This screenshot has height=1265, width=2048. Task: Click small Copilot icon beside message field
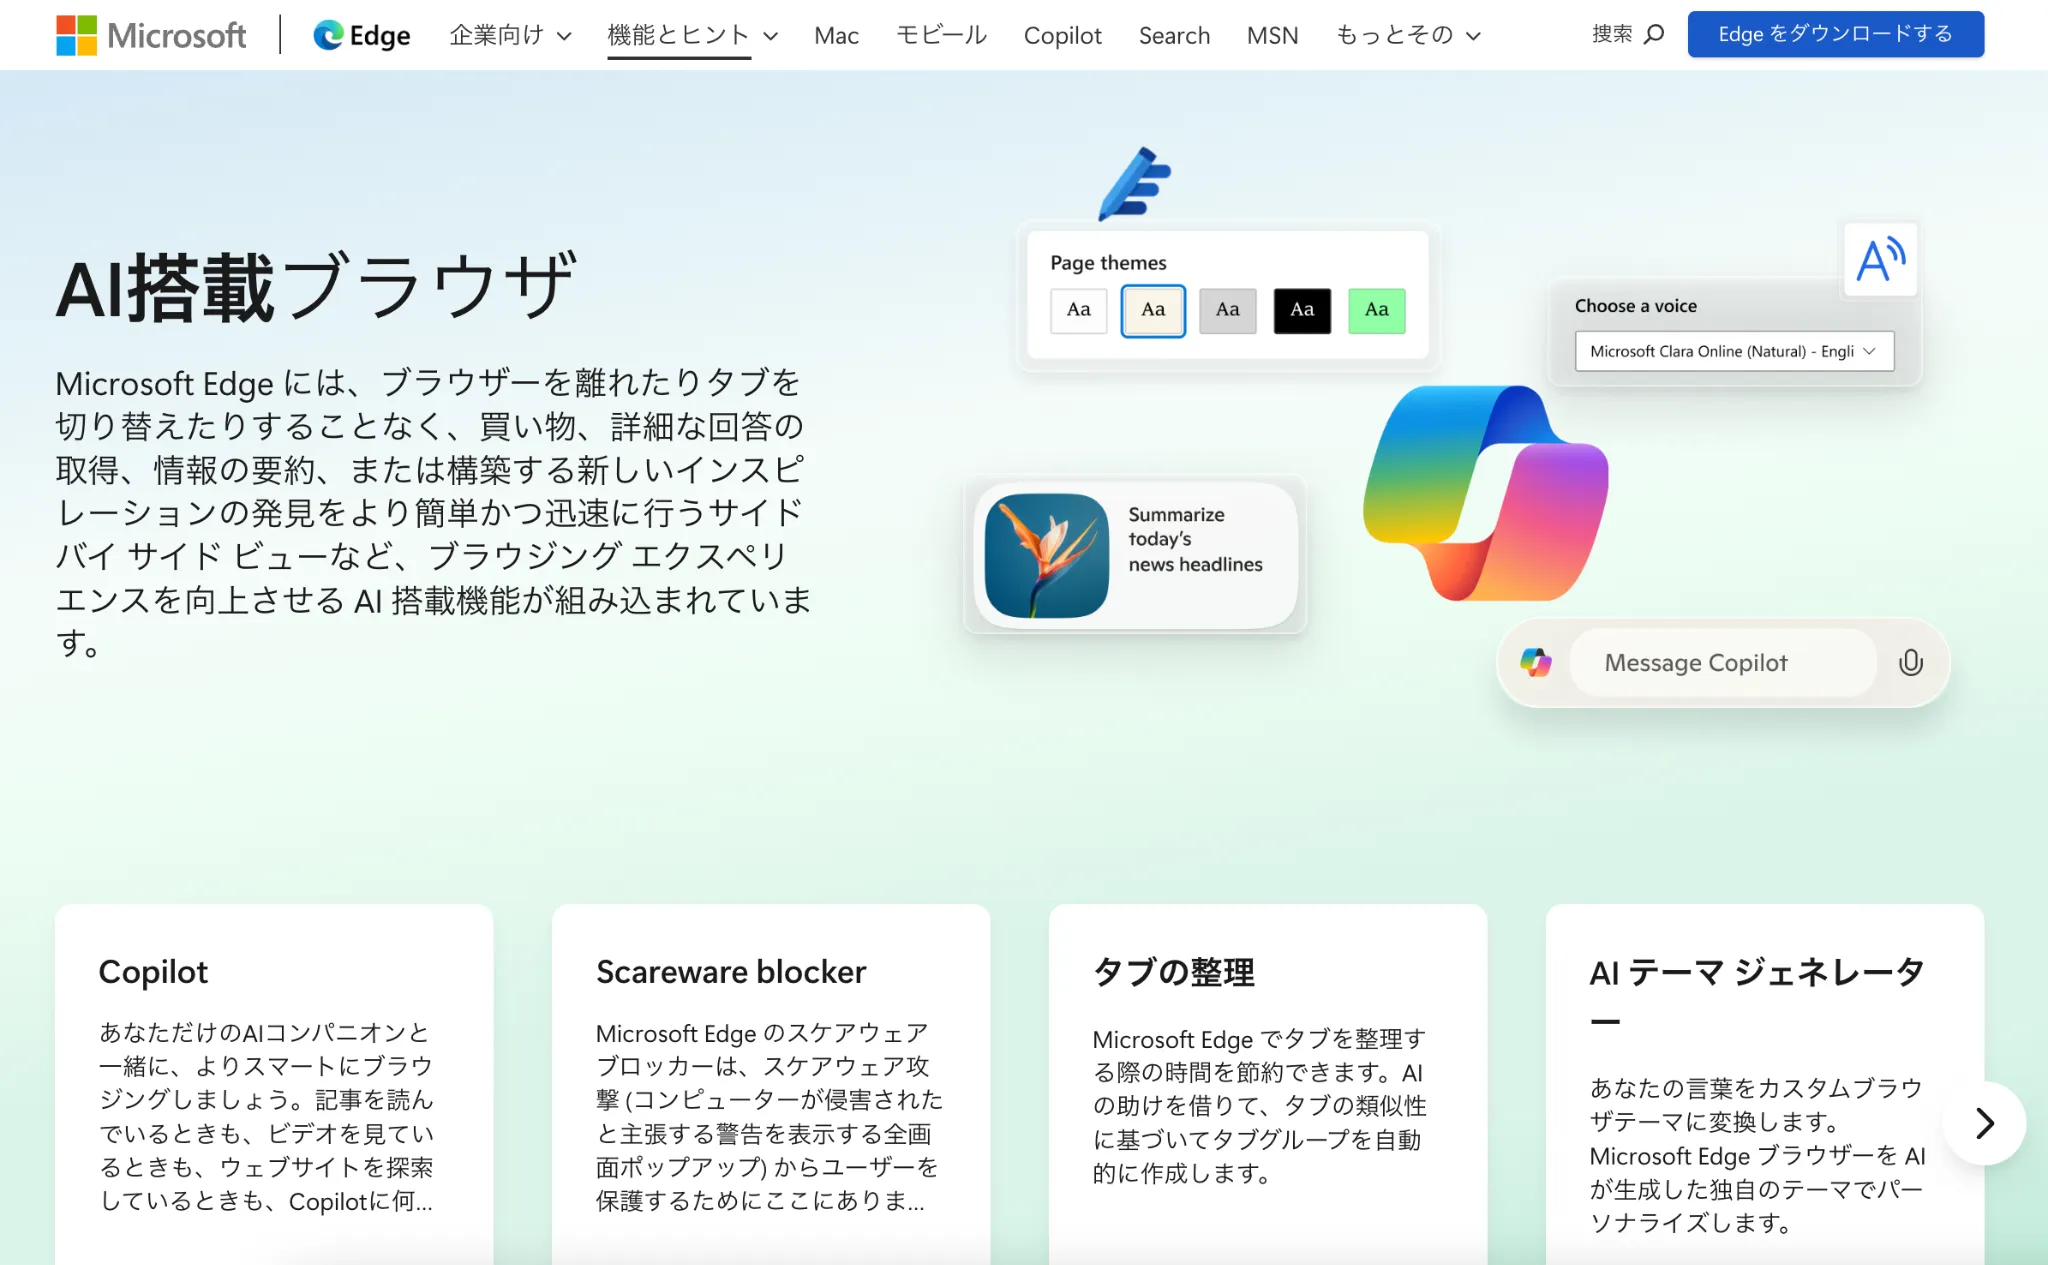[x=1535, y=662]
